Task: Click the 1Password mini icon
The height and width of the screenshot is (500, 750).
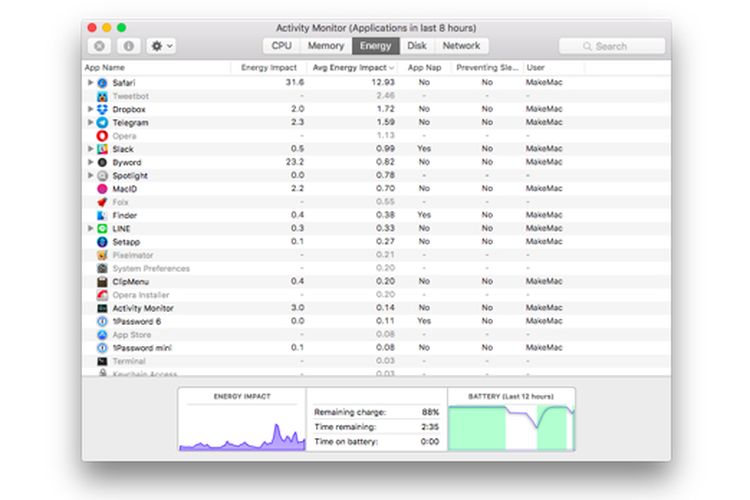Action: [x=102, y=348]
